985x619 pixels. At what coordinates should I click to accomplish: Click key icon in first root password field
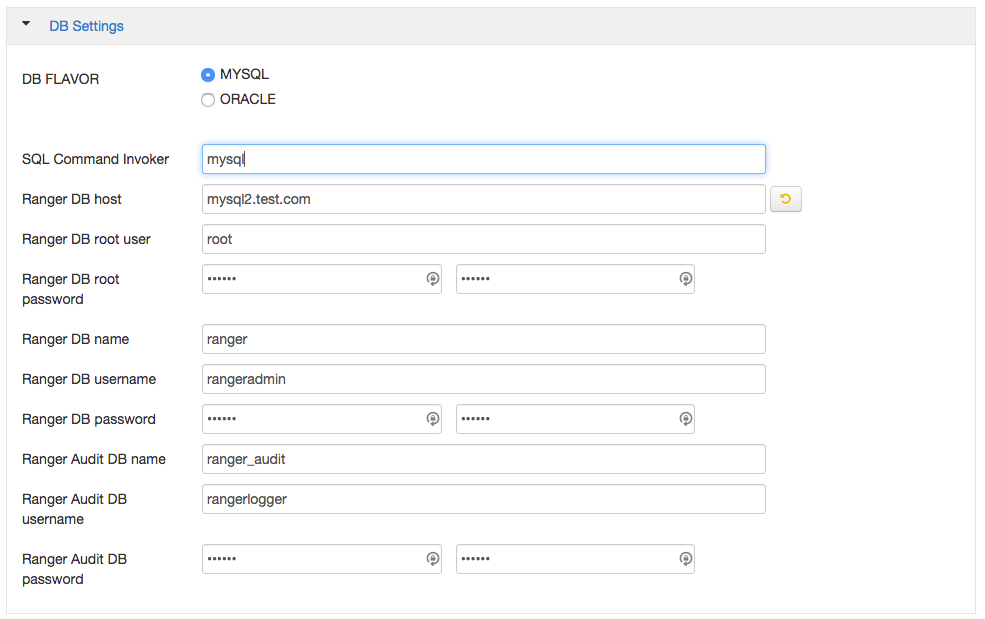pos(432,279)
